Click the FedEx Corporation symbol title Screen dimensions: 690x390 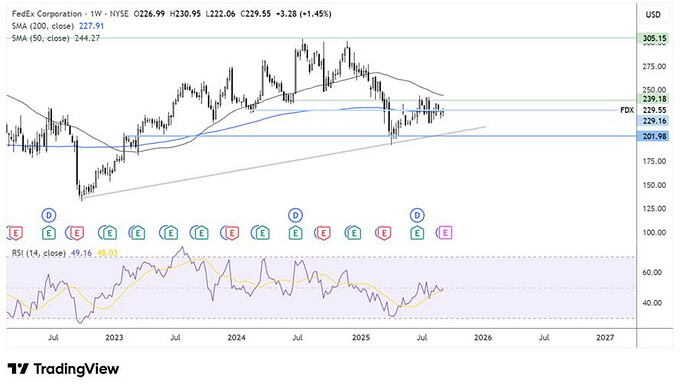(x=47, y=14)
